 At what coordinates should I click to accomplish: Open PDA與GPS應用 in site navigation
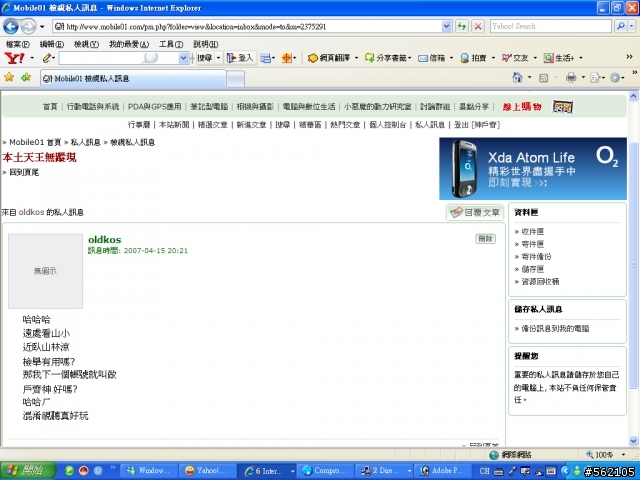(154, 107)
